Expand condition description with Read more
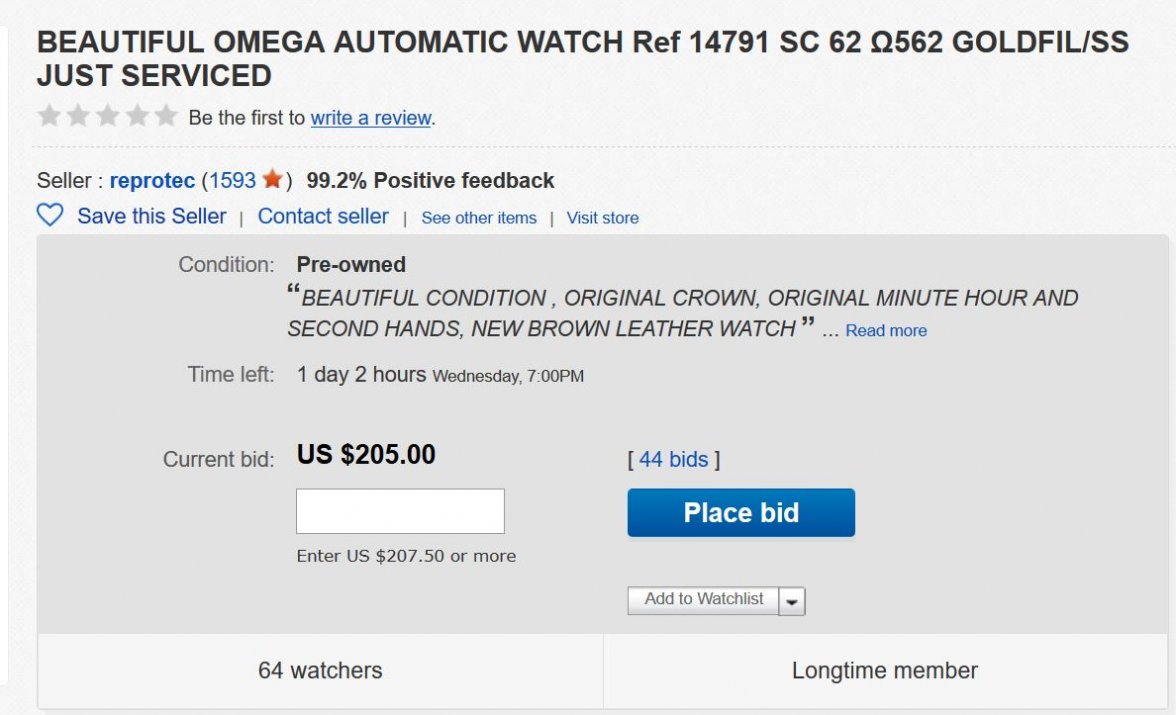 886,331
